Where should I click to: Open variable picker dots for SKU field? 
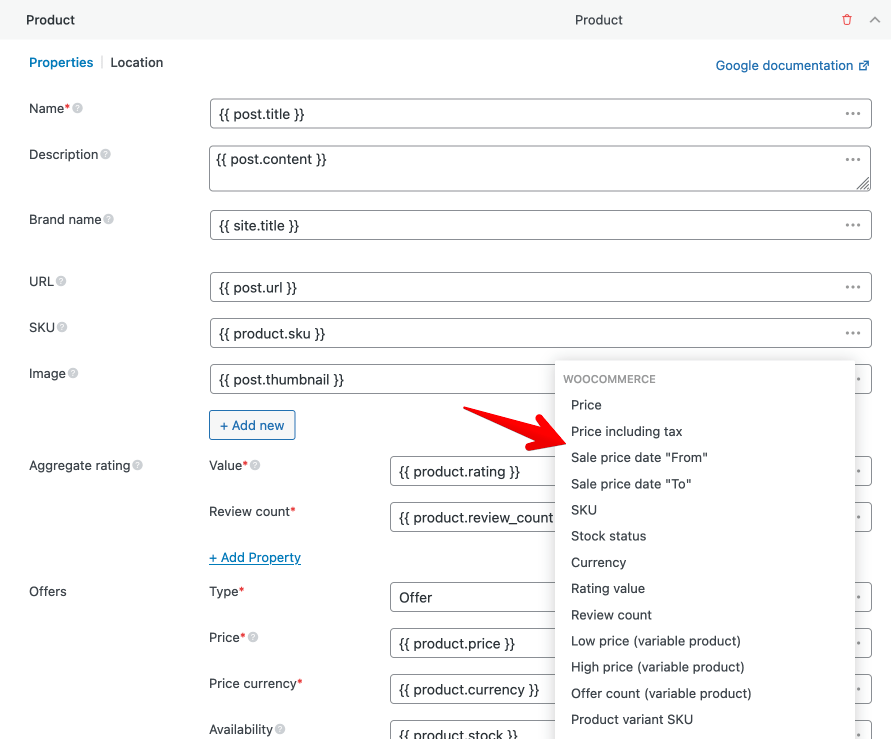point(852,333)
